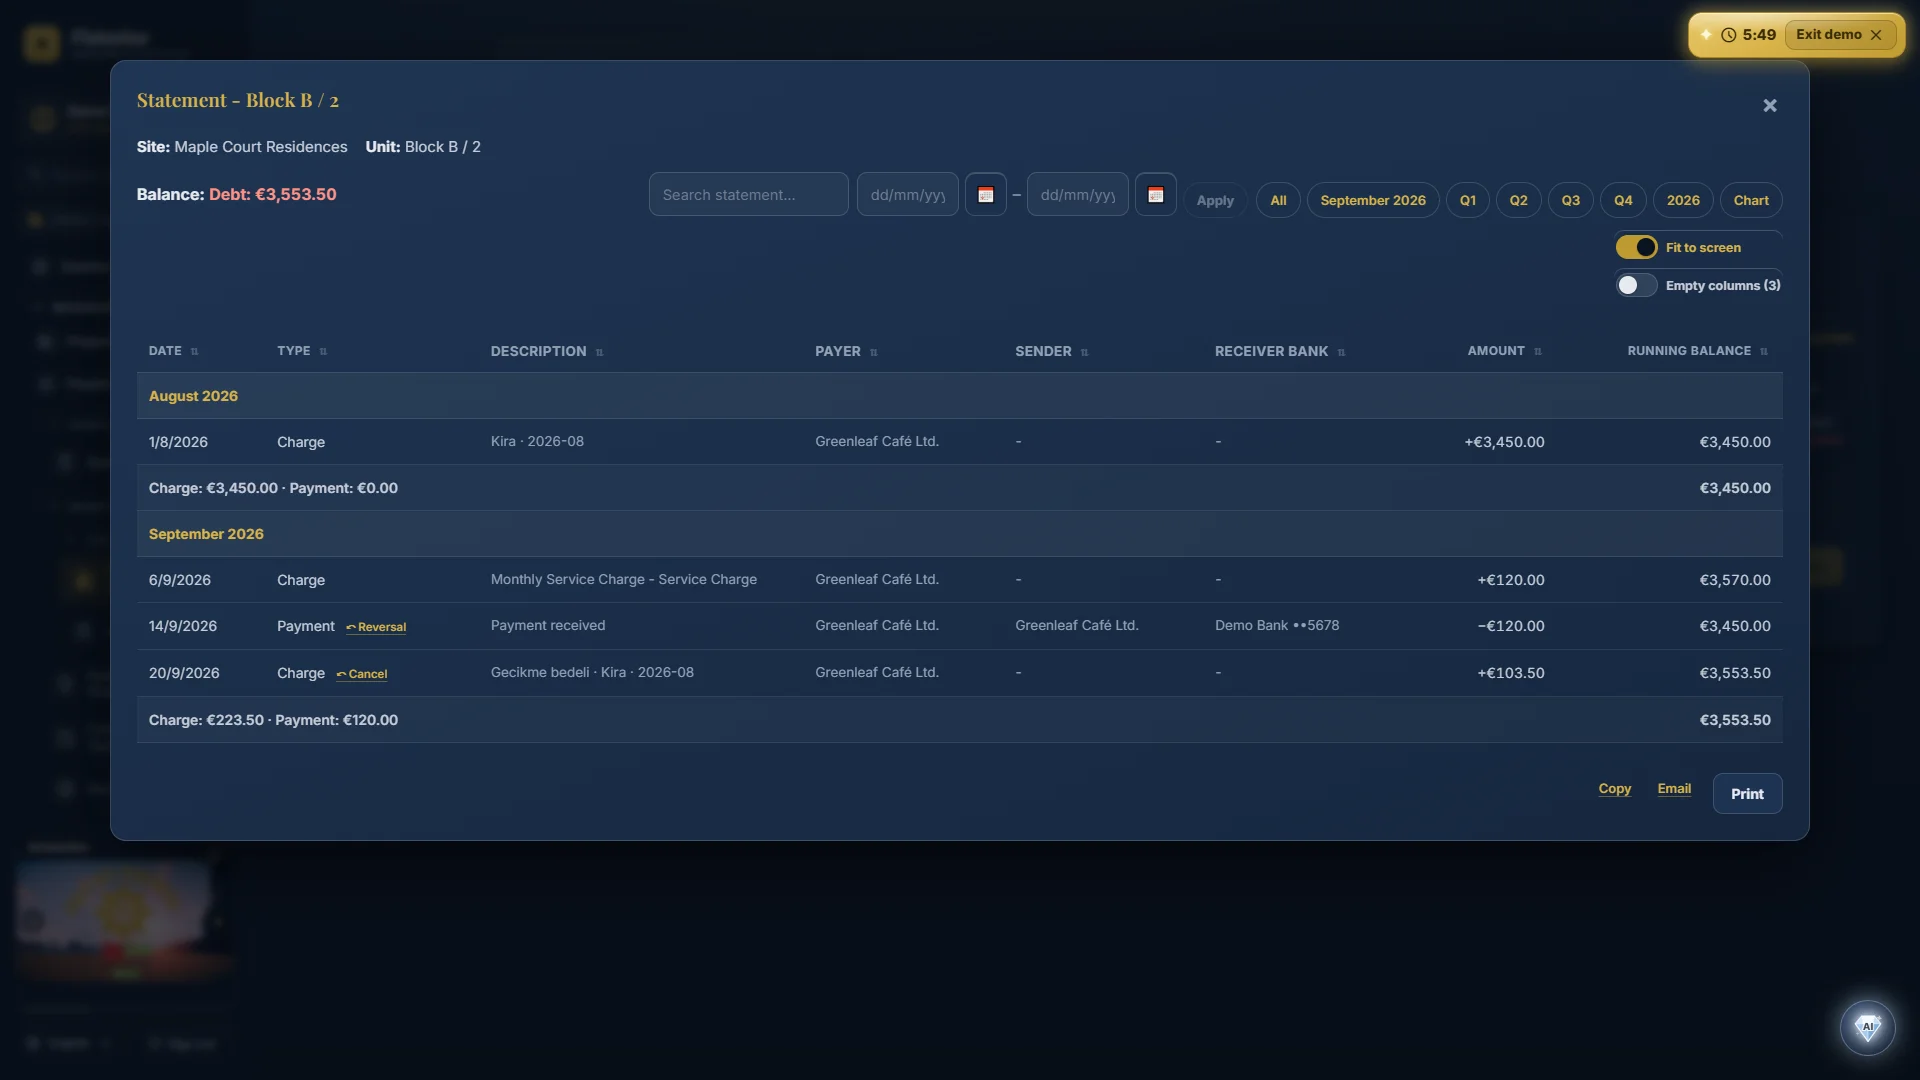Copy the statement via Copy link
The image size is (1920, 1080).
(x=1614, y=788)
